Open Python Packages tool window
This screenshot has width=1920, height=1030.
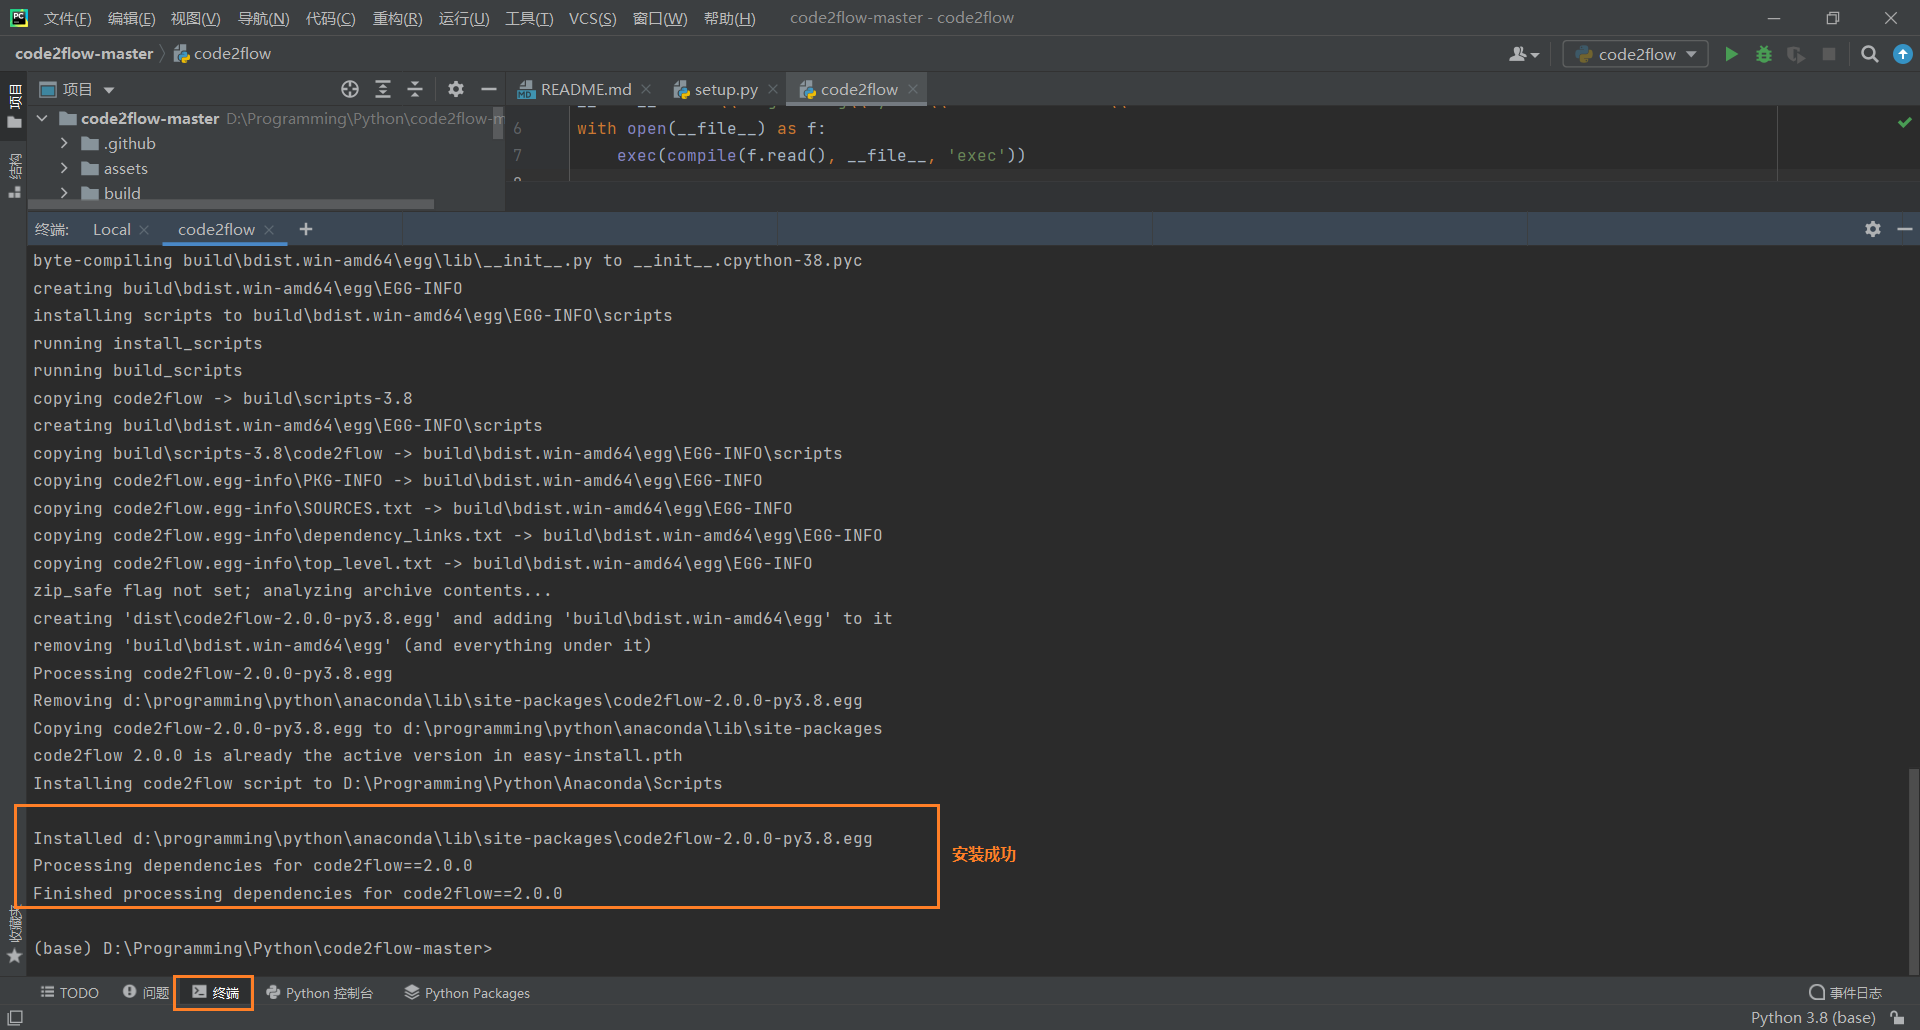tap(467, 992)
